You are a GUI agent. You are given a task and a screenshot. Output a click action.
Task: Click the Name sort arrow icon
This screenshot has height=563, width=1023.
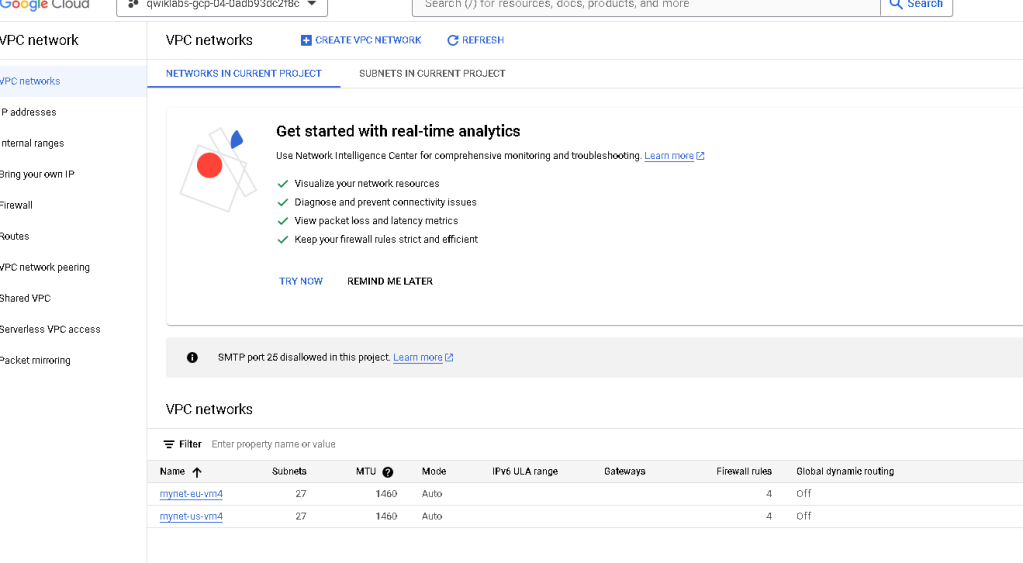click(197, 472)
